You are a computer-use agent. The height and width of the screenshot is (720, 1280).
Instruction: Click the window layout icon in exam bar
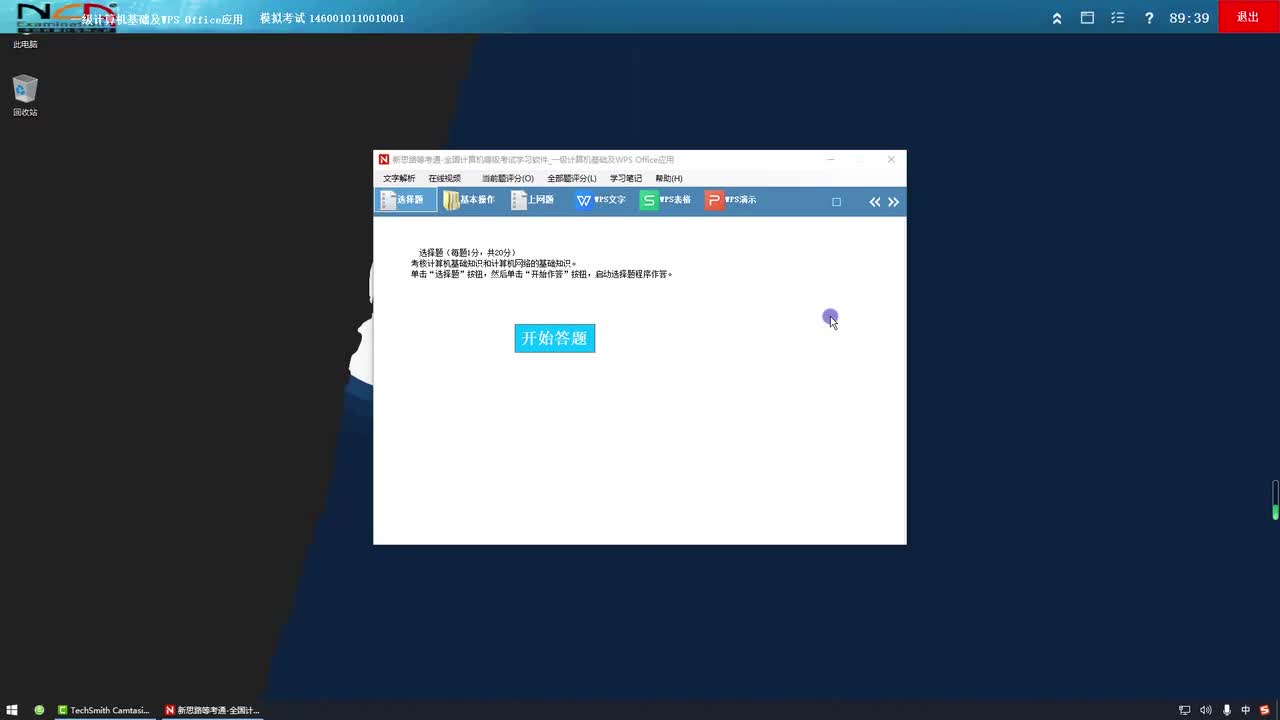(1087, 18)
